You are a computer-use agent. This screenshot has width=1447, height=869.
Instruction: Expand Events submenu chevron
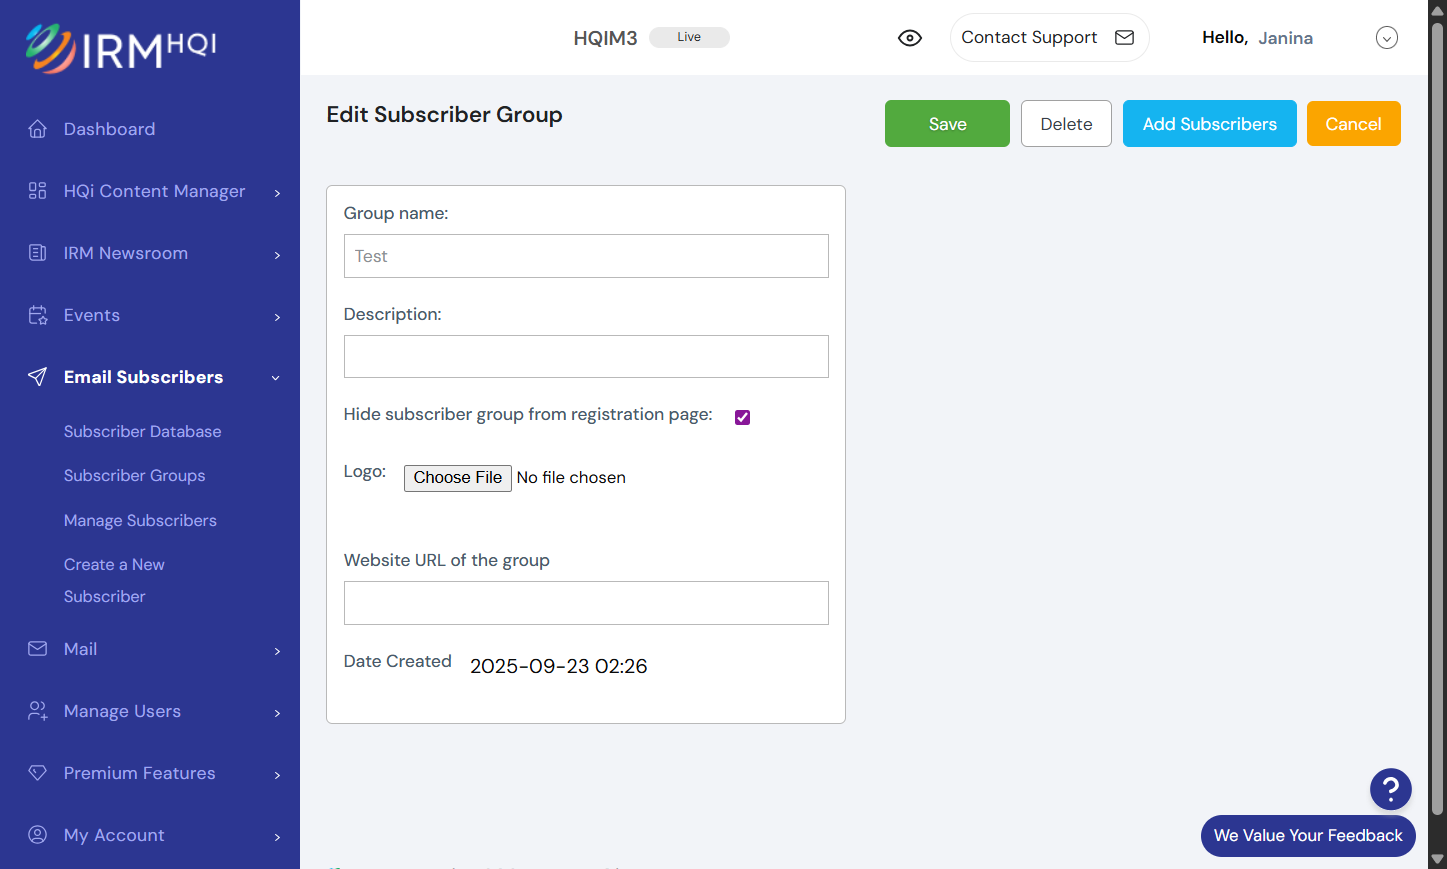277,317
